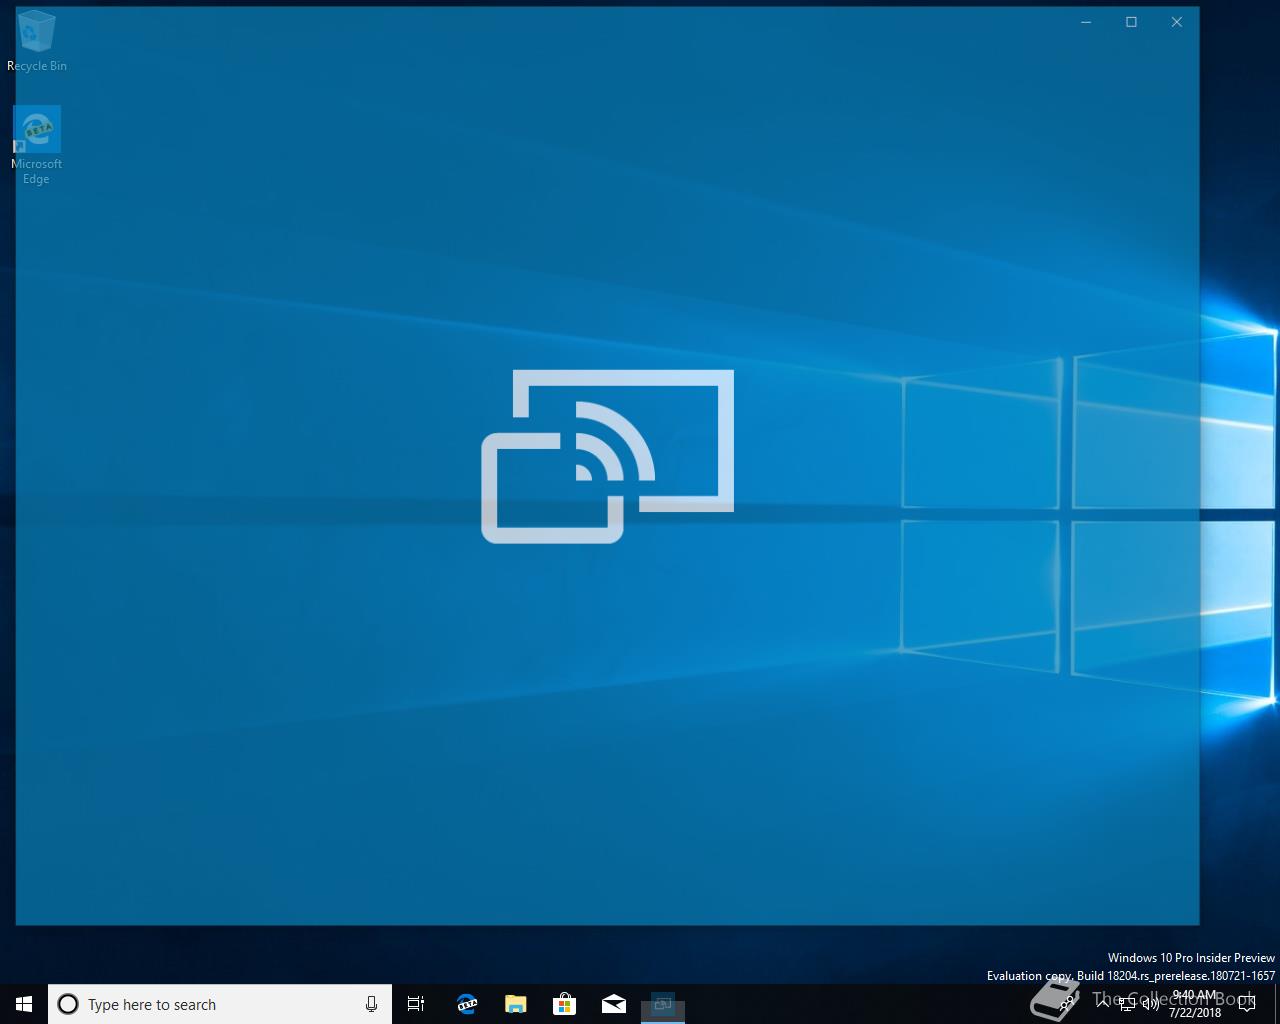The image size is (1280, 1024).
Task: Open the Recycle Bin desktop icon
Action: (x=36, y=41)
